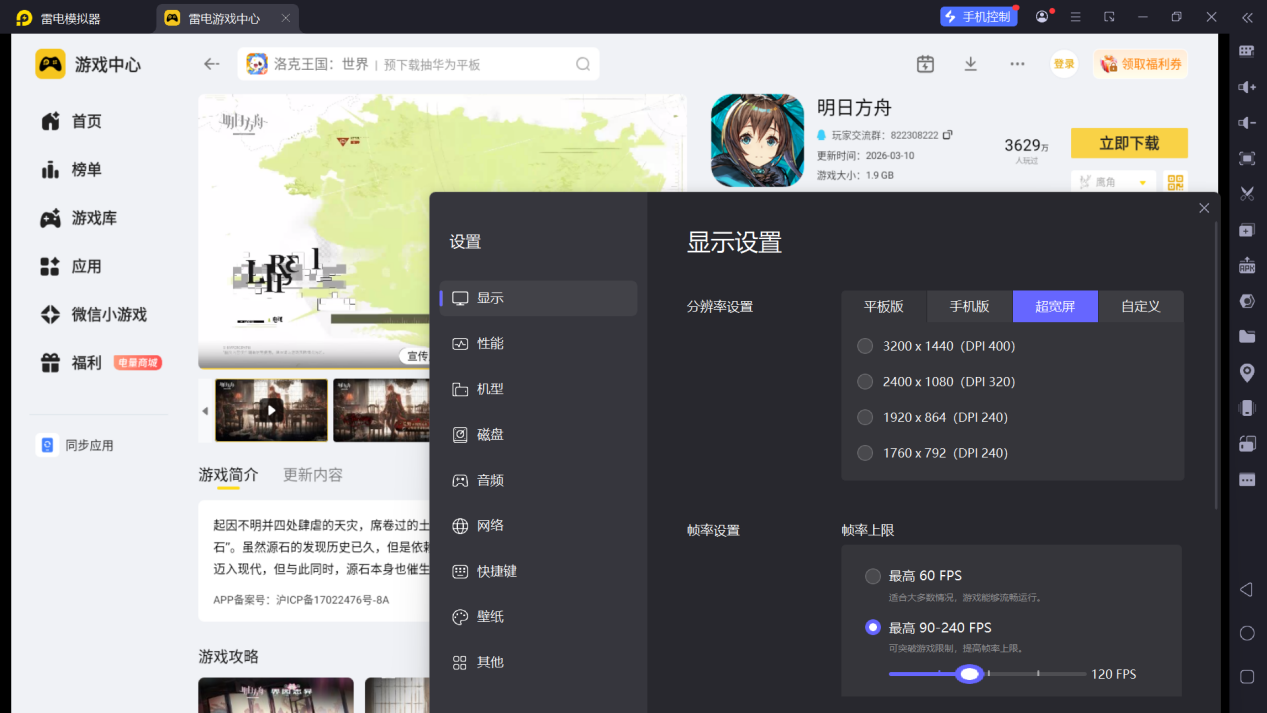
Task: Switch to the 手机版 resolution tab
Action: coord(969,306)
